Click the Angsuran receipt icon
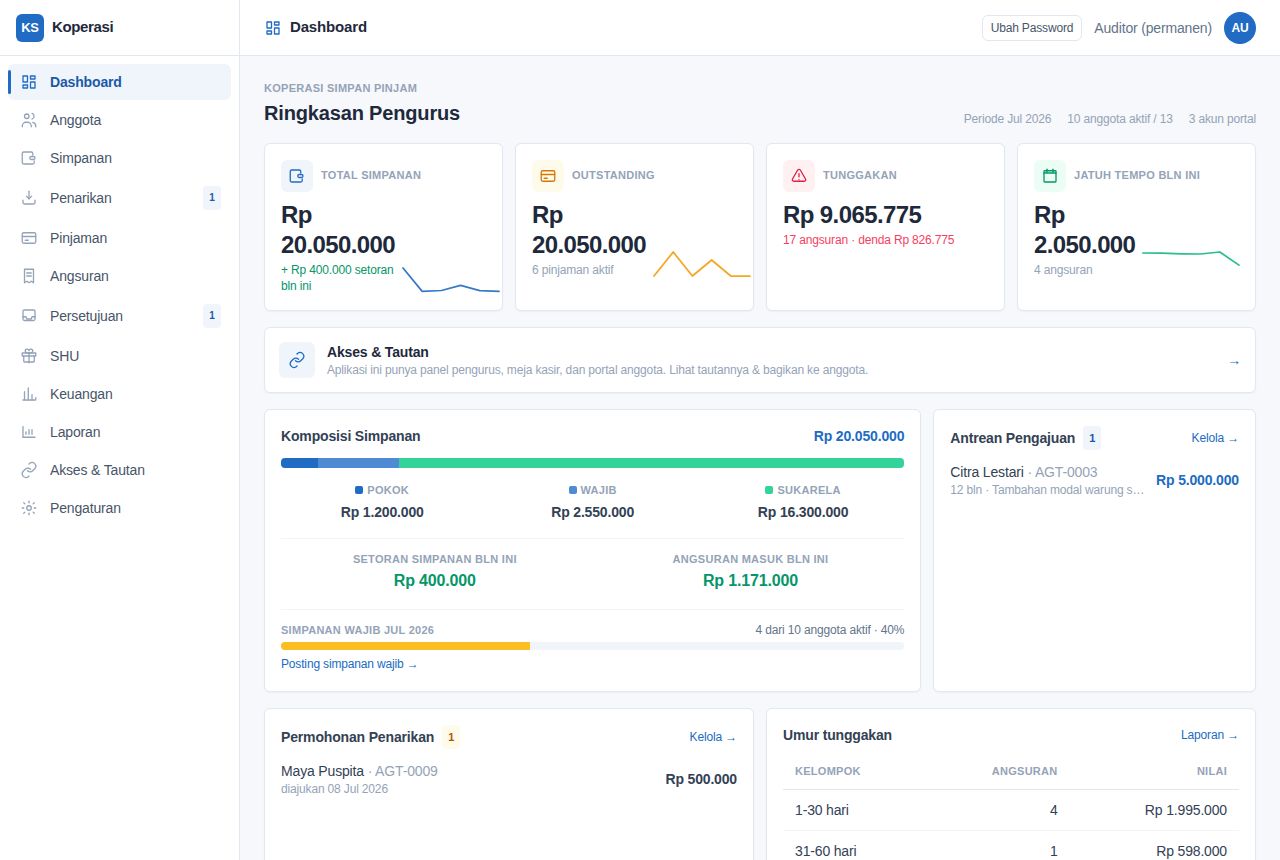The height and width of the screenshot is (860, 1280). [x=29, y=276]
